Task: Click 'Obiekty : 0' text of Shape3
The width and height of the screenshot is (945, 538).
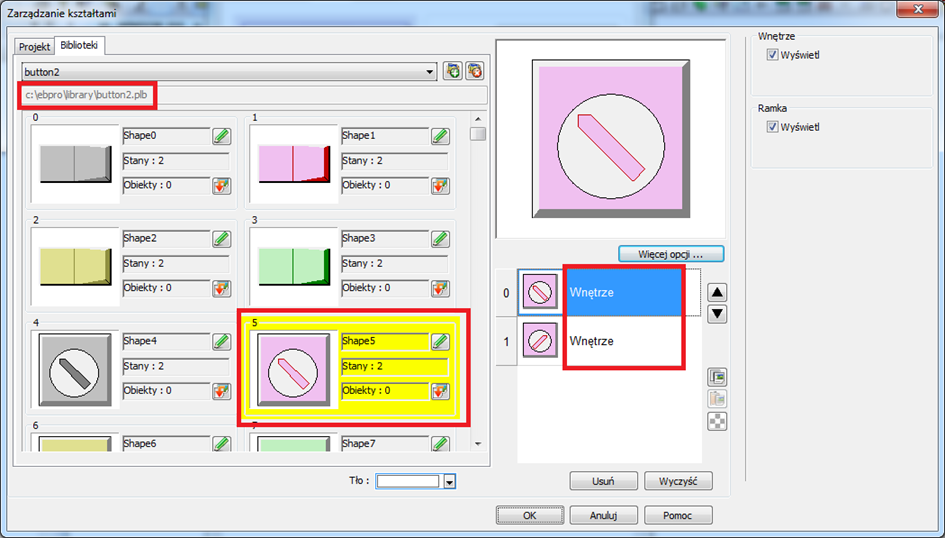Action: click(x=366, y=288)
